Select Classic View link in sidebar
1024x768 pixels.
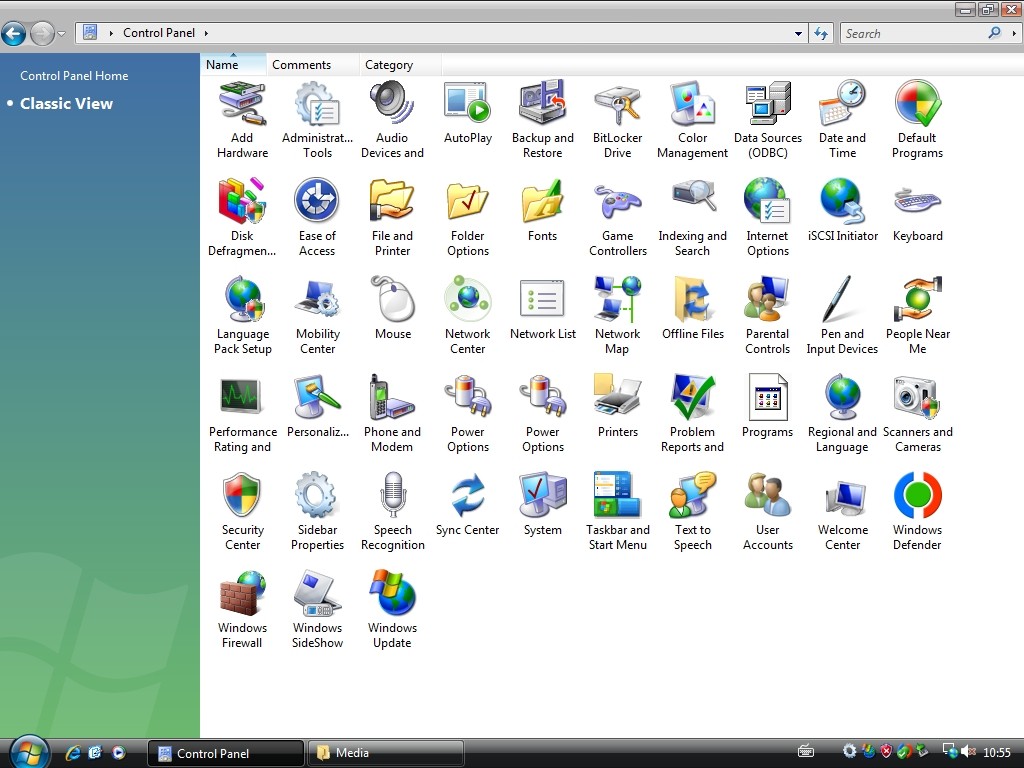coord(66,104)
